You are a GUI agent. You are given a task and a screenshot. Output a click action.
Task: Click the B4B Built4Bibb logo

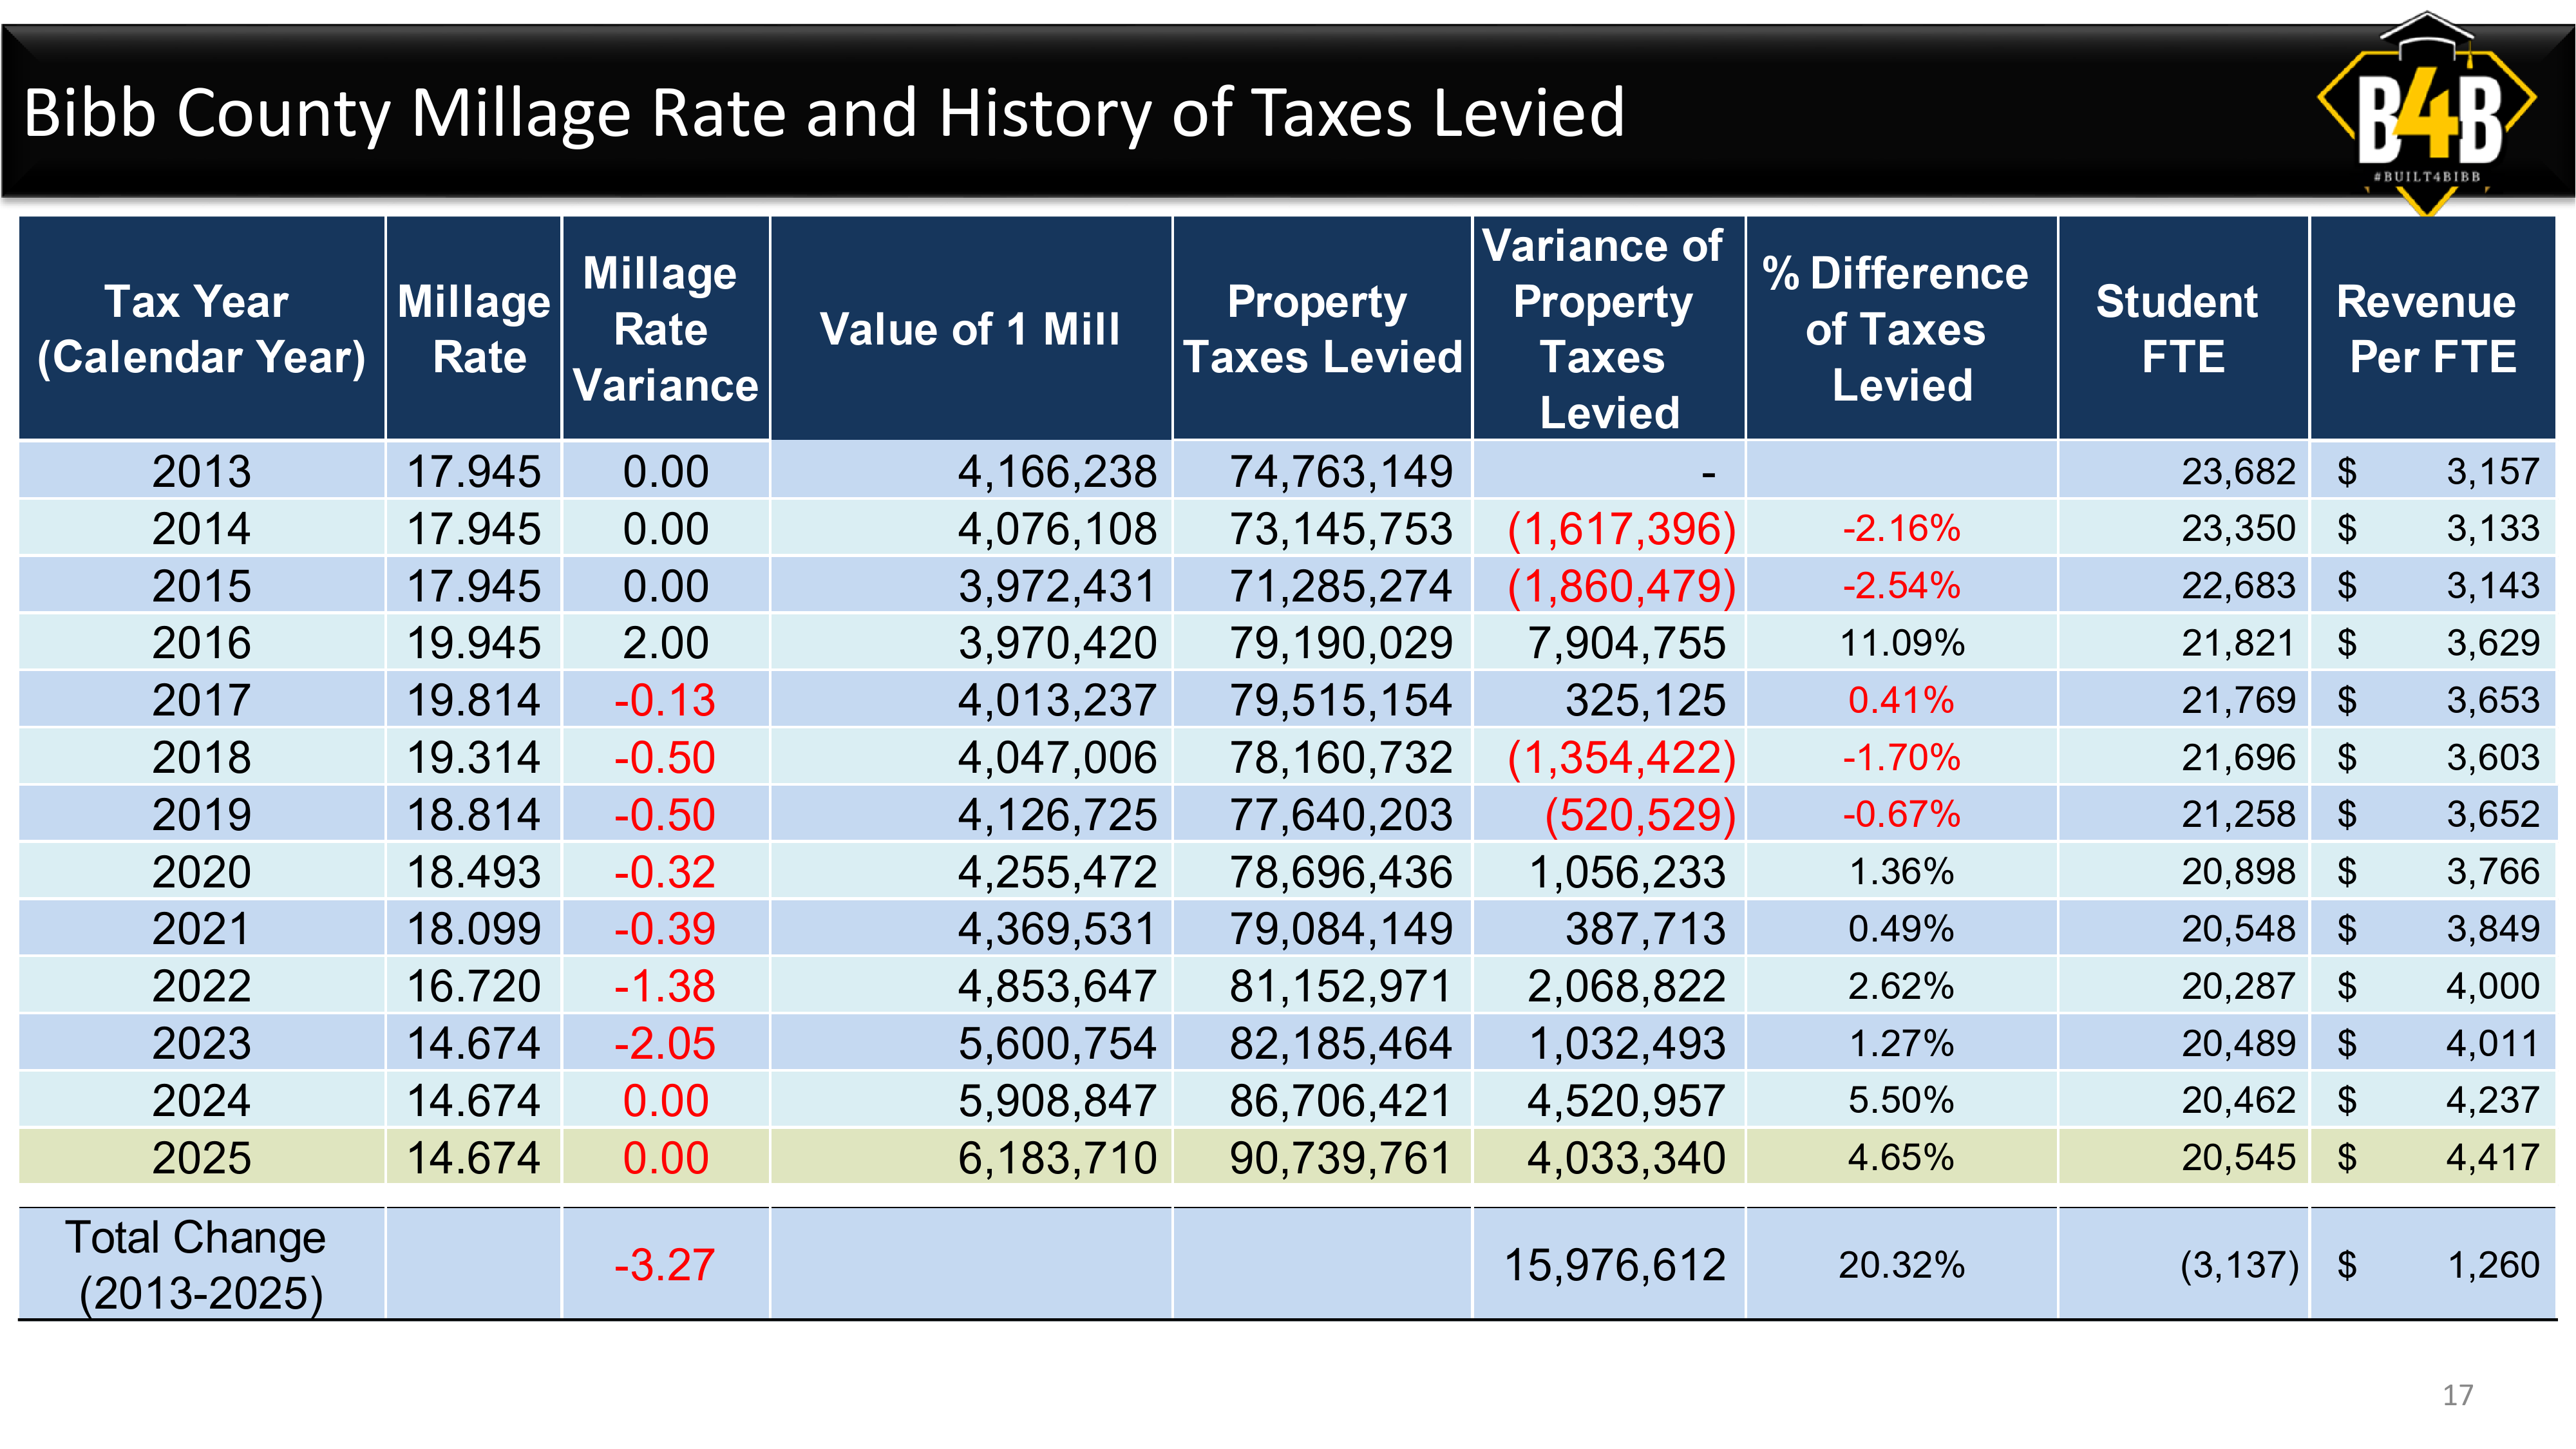tap(2426, 113)
